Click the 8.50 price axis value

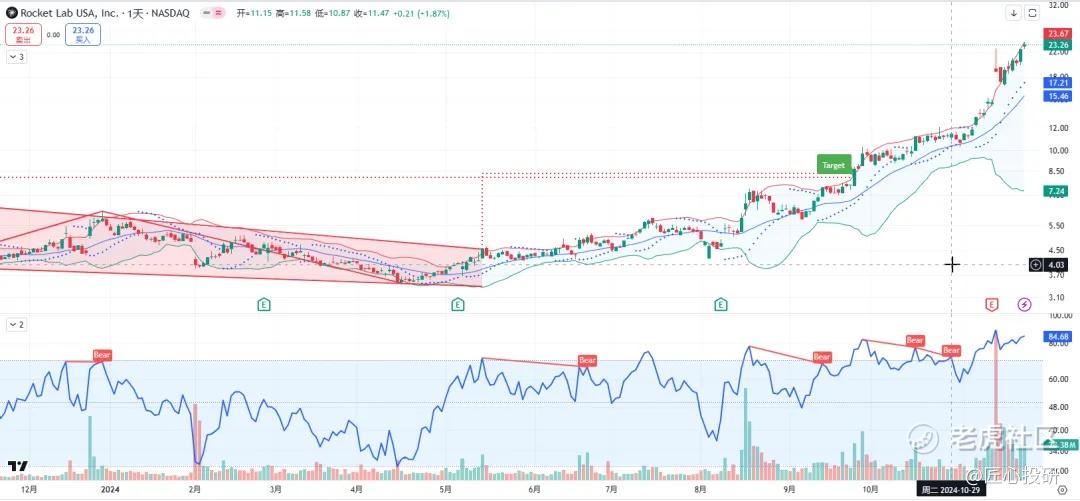pos(1056,172)
